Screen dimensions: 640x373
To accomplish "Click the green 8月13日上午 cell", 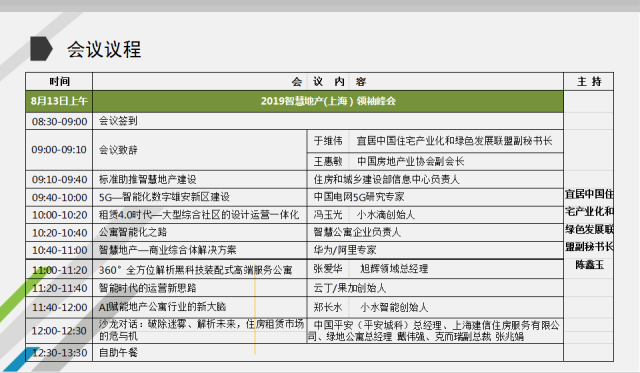I will click(x=60, y=101).
